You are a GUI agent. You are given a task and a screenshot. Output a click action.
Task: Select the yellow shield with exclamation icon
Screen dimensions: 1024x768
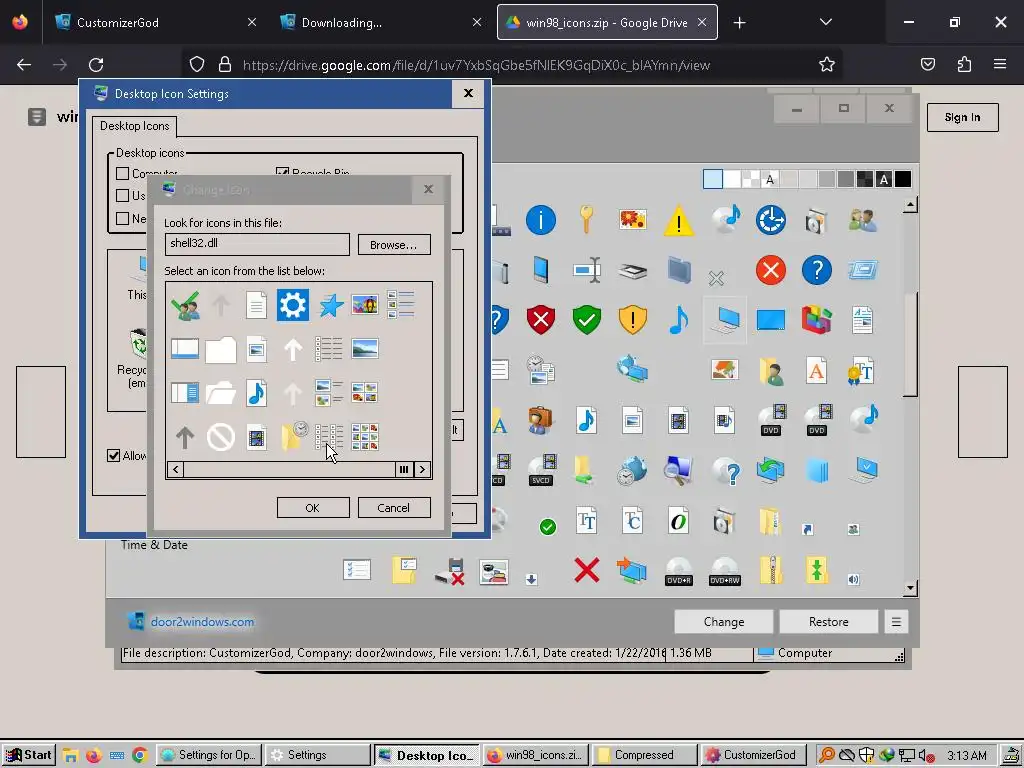[x=633, y=320]
